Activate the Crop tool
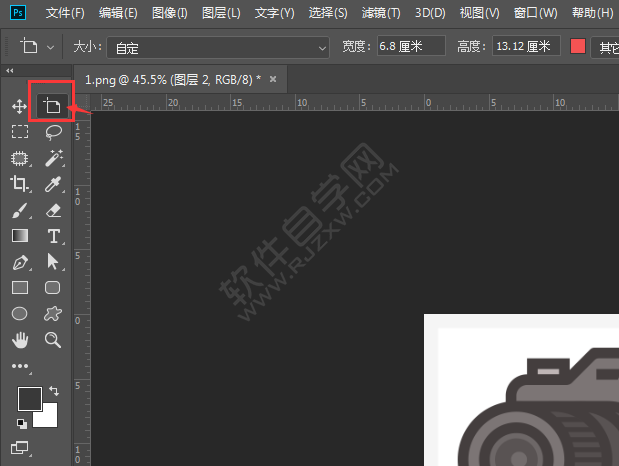Screen dimensions: 619x466 point(19,184)
